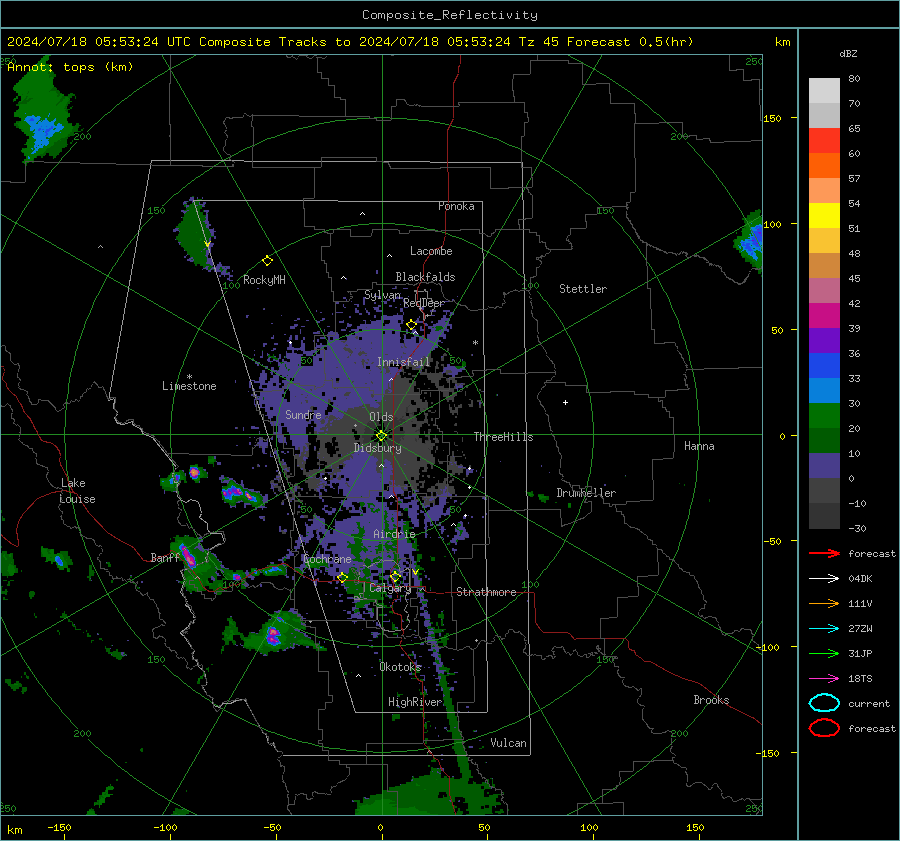
Task: Click the red forecast arrow in legend
Action: point(824,553)
